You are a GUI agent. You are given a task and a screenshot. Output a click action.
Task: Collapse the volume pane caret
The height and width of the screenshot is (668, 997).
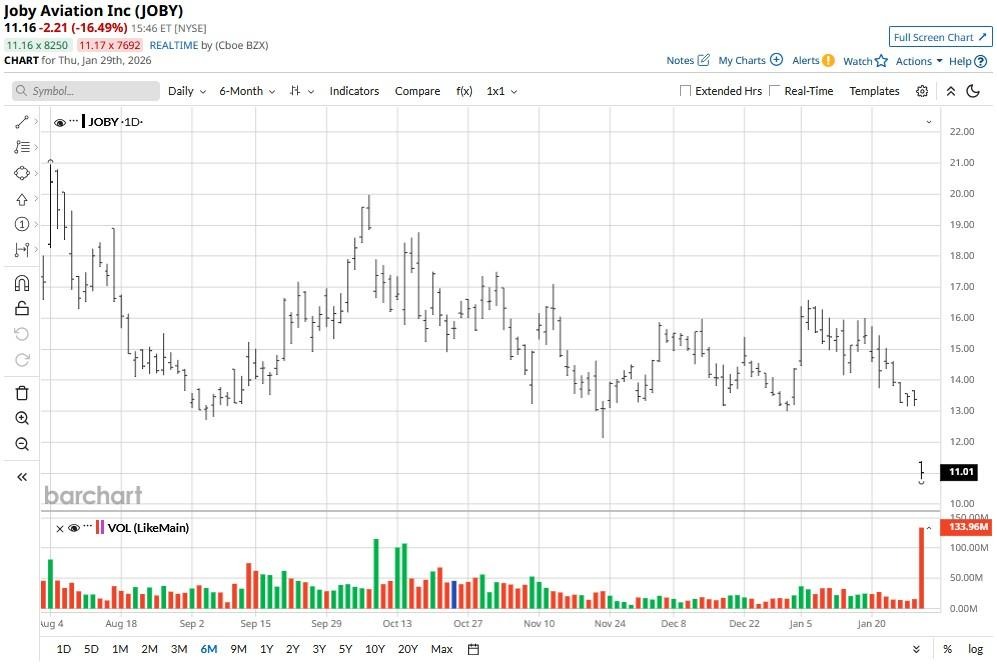tap(928, 528)
